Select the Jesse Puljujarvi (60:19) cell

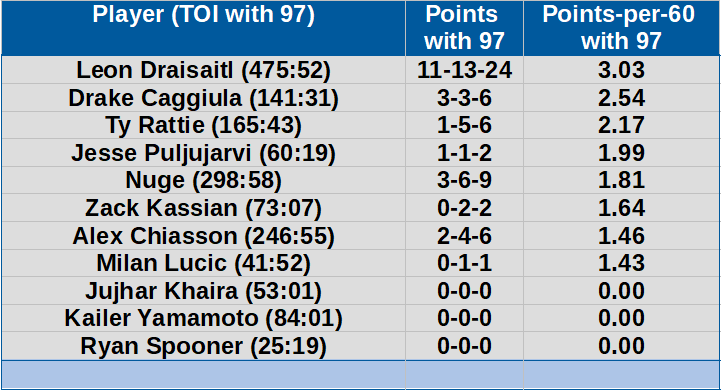203,153
